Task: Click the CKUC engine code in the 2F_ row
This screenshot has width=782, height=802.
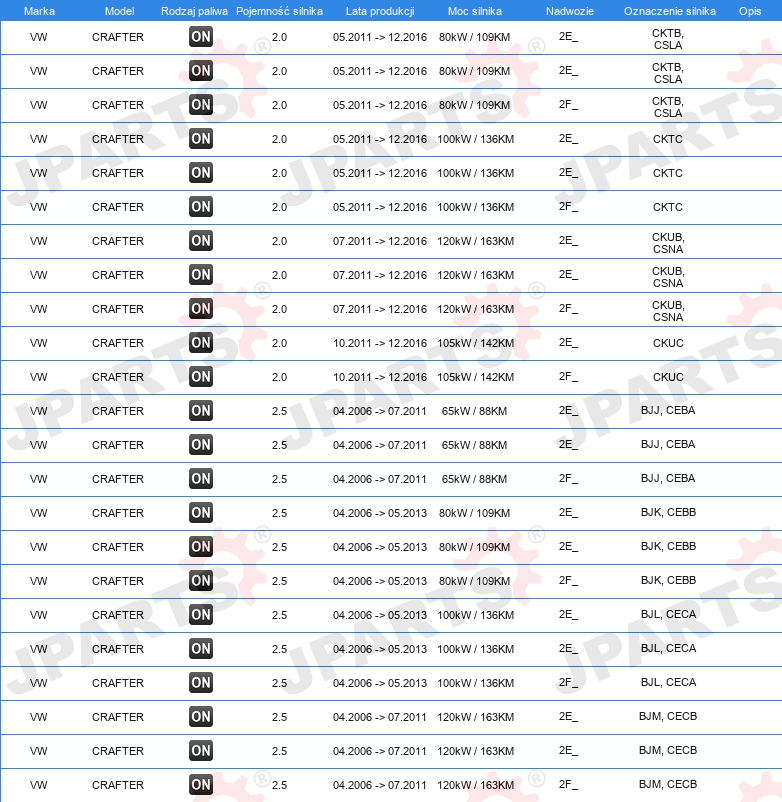Action: (x=668, y=377)
